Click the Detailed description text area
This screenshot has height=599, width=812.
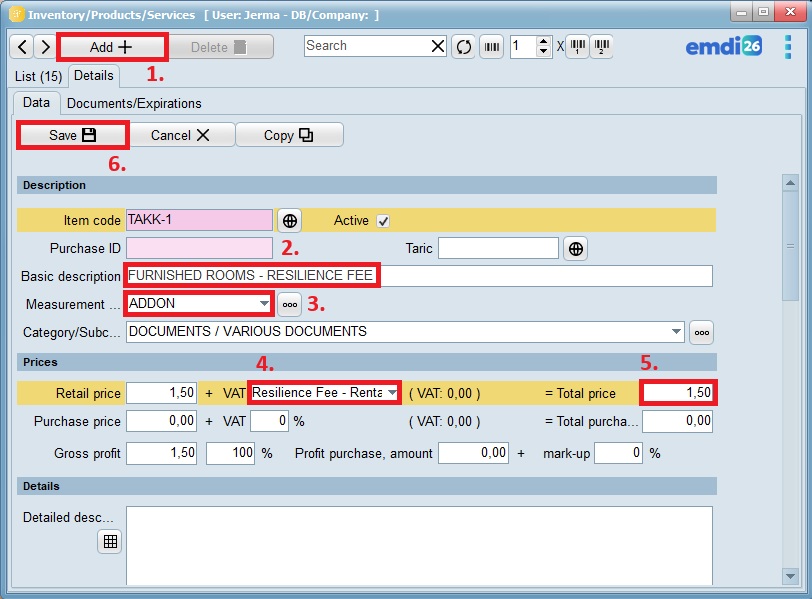click(419, 546)
